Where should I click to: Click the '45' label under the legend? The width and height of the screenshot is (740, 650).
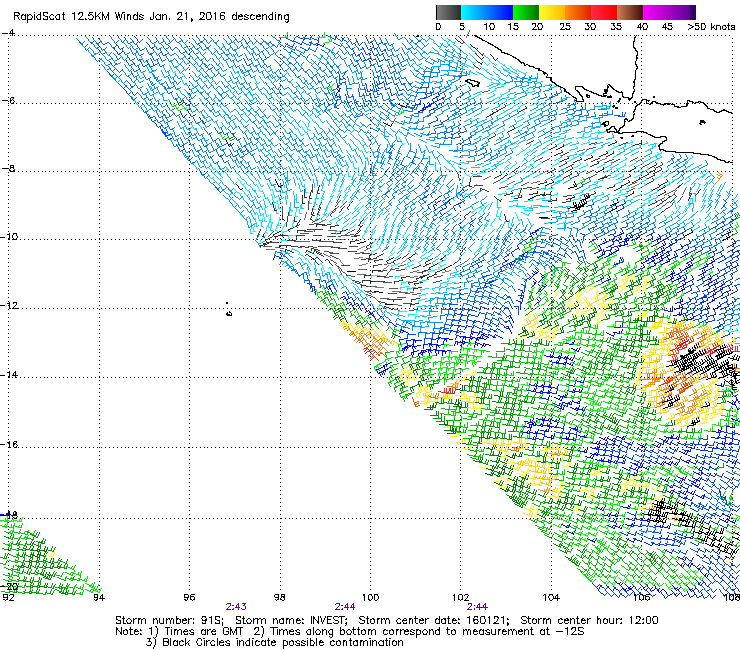[667, 27]
